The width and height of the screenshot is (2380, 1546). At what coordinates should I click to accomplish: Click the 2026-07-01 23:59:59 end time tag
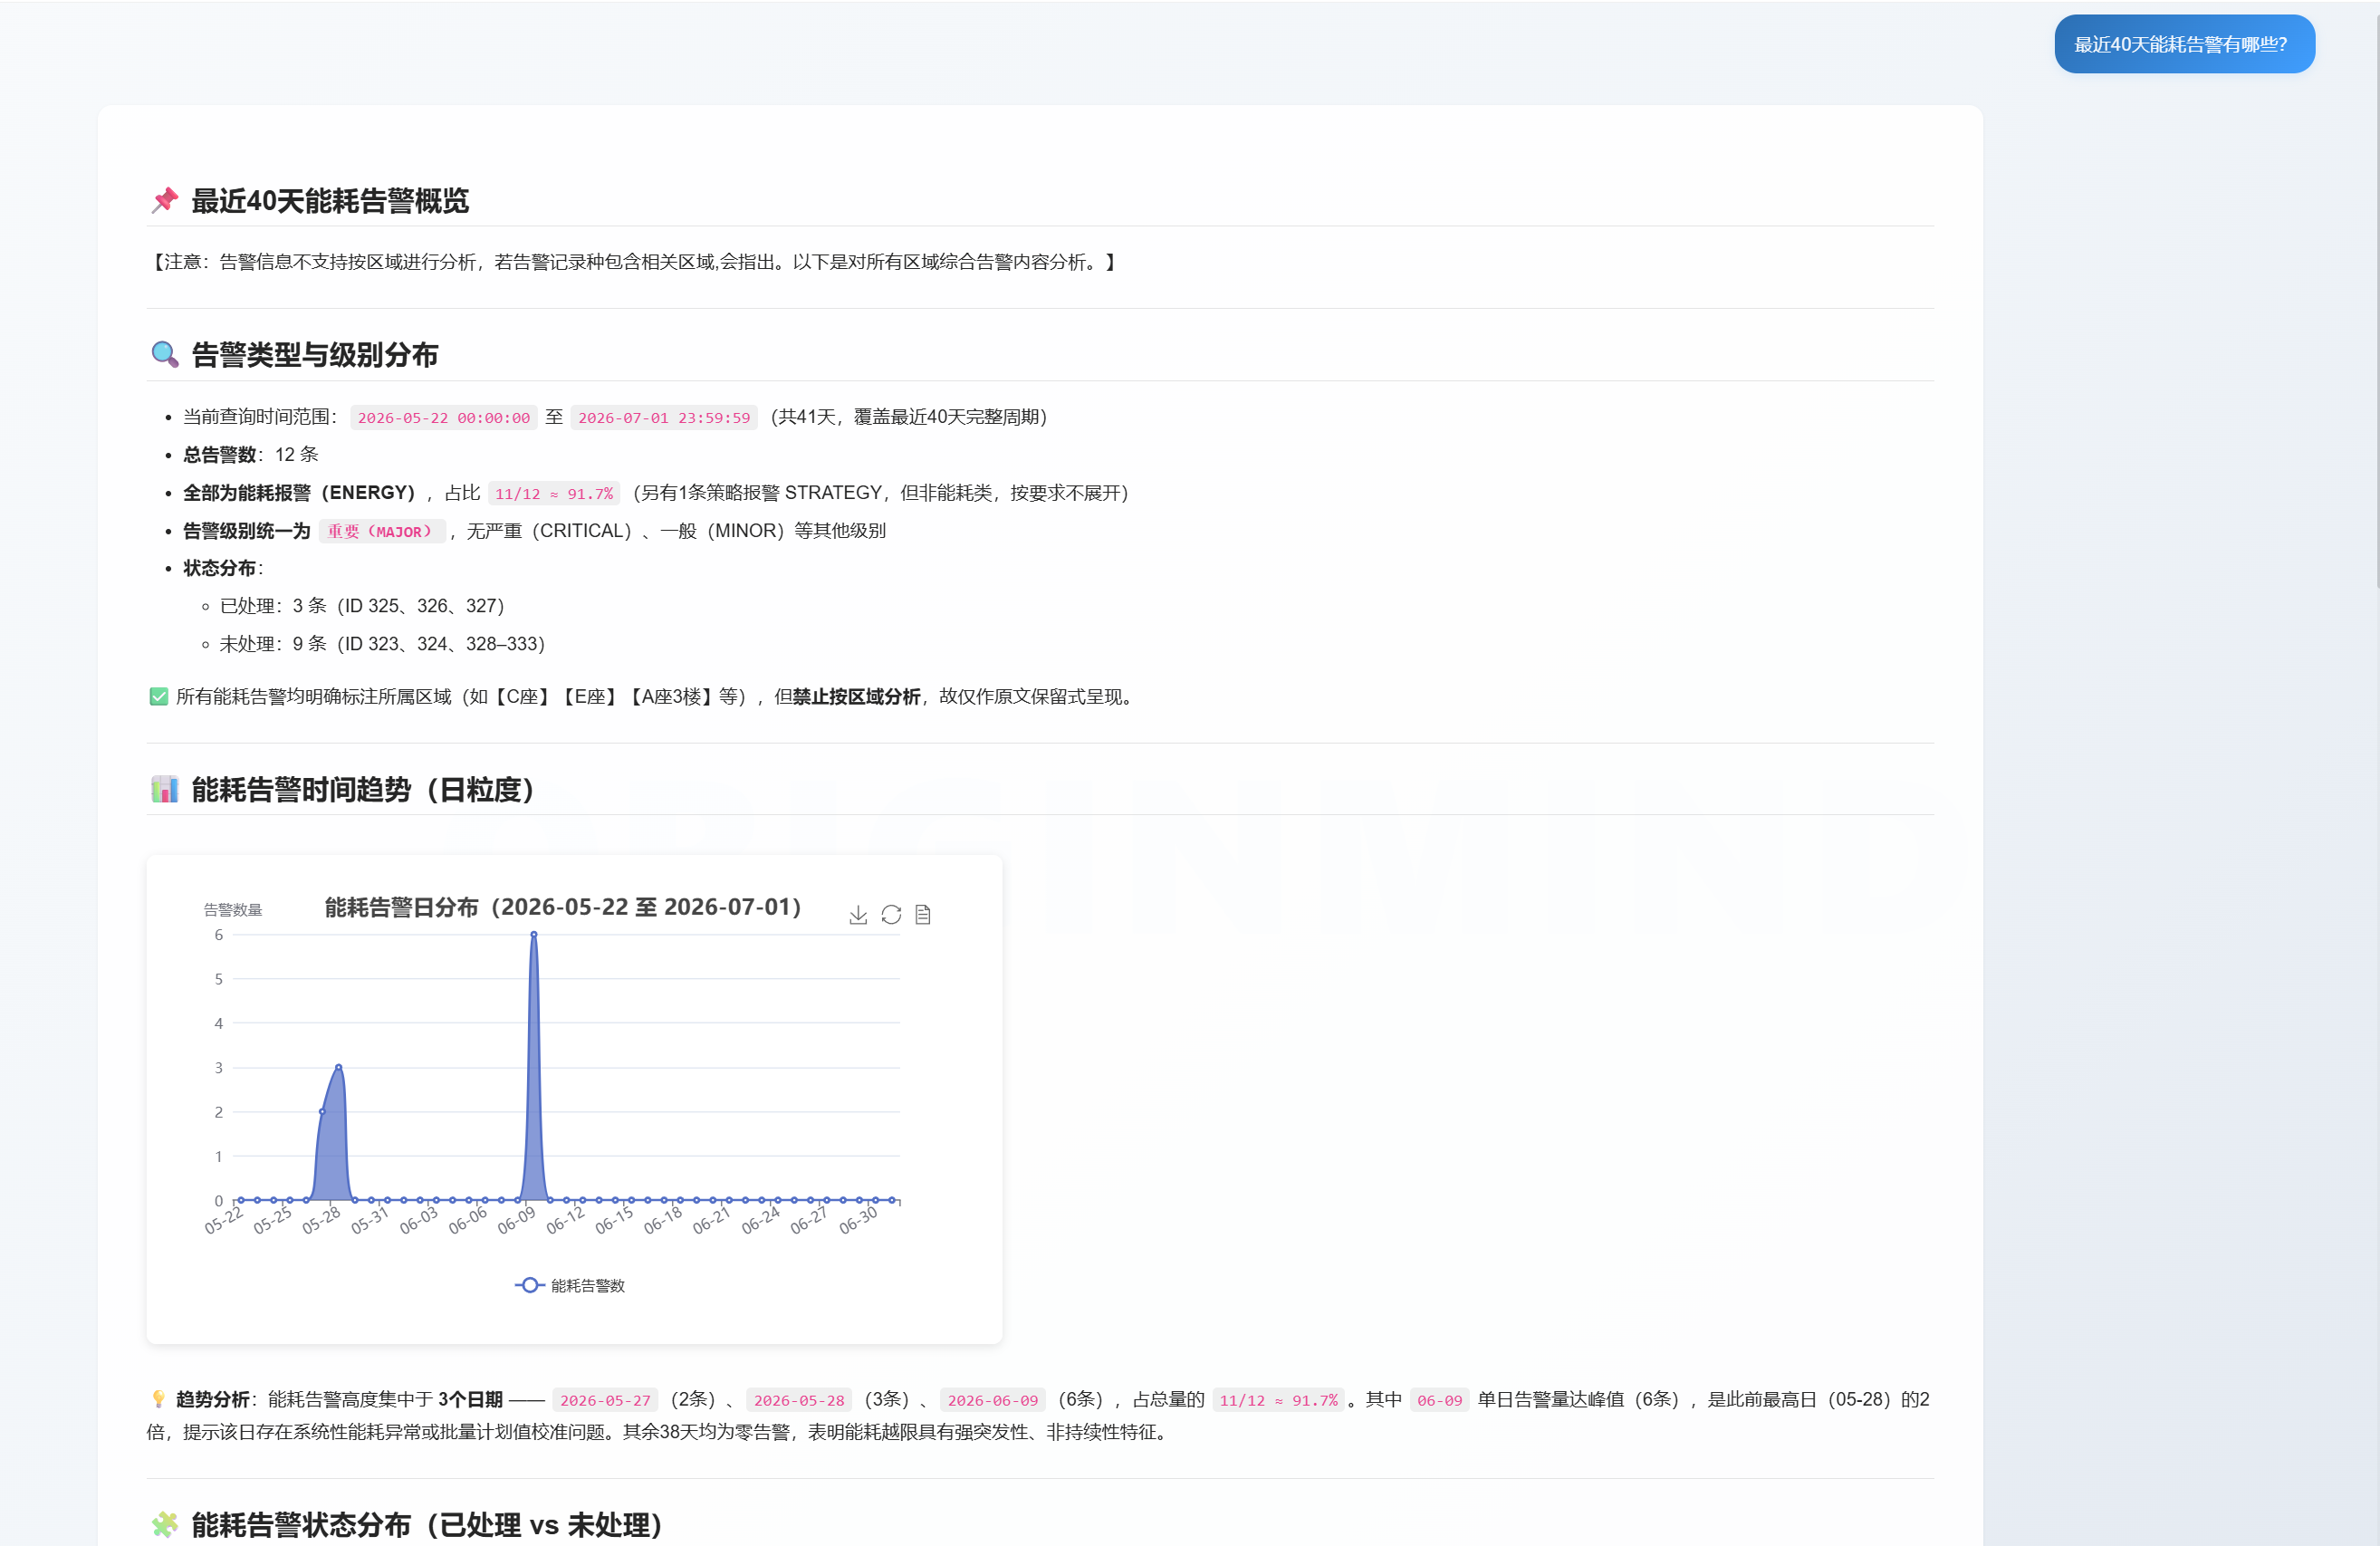pos(664,418)
